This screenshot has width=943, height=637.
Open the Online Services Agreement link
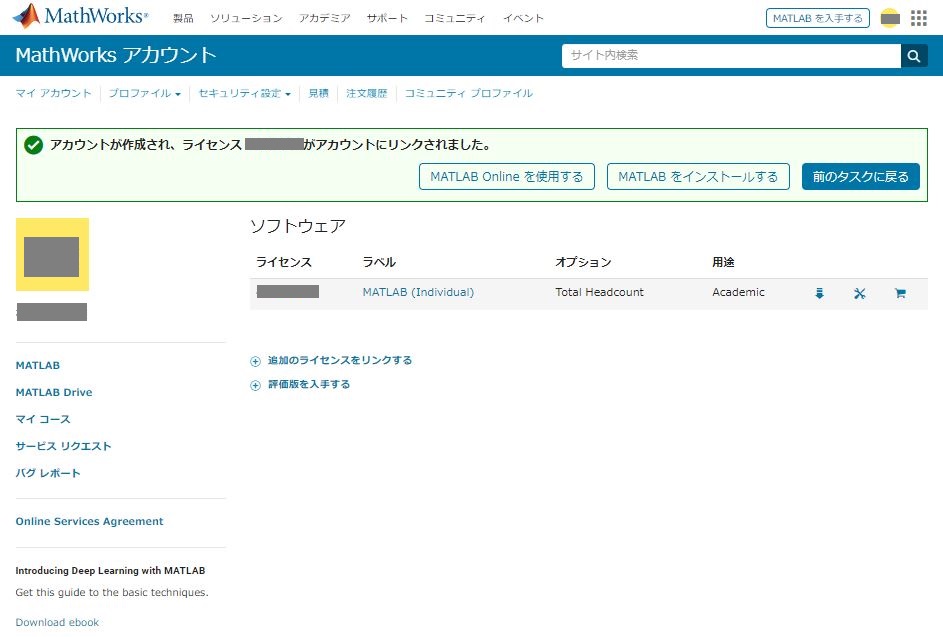click(90, 522)
